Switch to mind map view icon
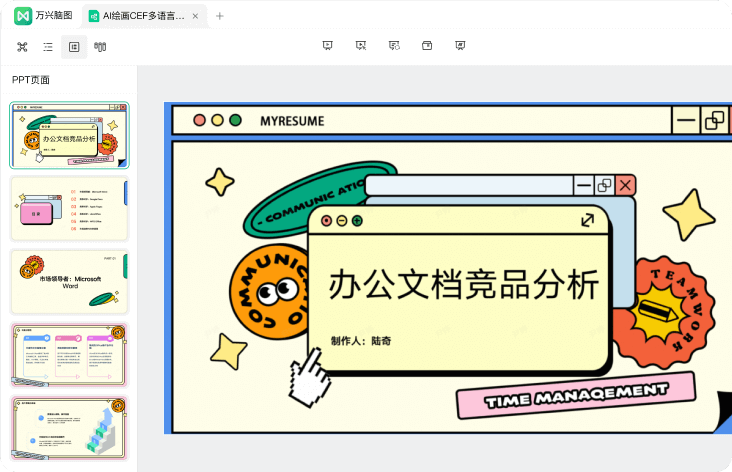Image resolution: width=732 pixels, height=472 pixels. click(x=22, y=47)
